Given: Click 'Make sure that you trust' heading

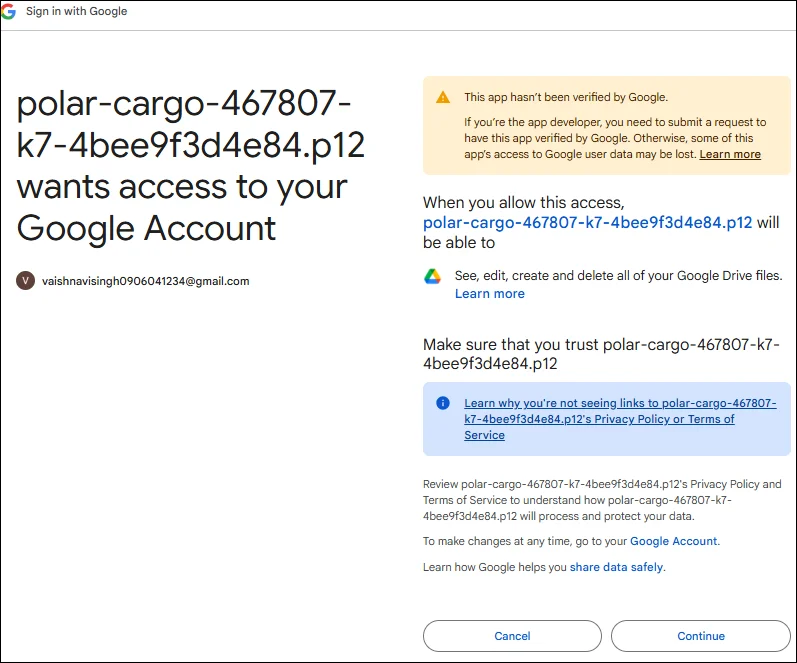Looking at the screenshot, I should click(x=601, y=354).
